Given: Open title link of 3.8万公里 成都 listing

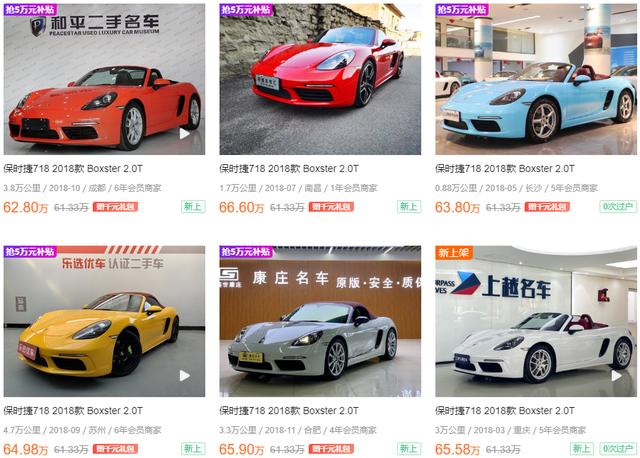Looking at the screenshot, I should click(73, 169).
